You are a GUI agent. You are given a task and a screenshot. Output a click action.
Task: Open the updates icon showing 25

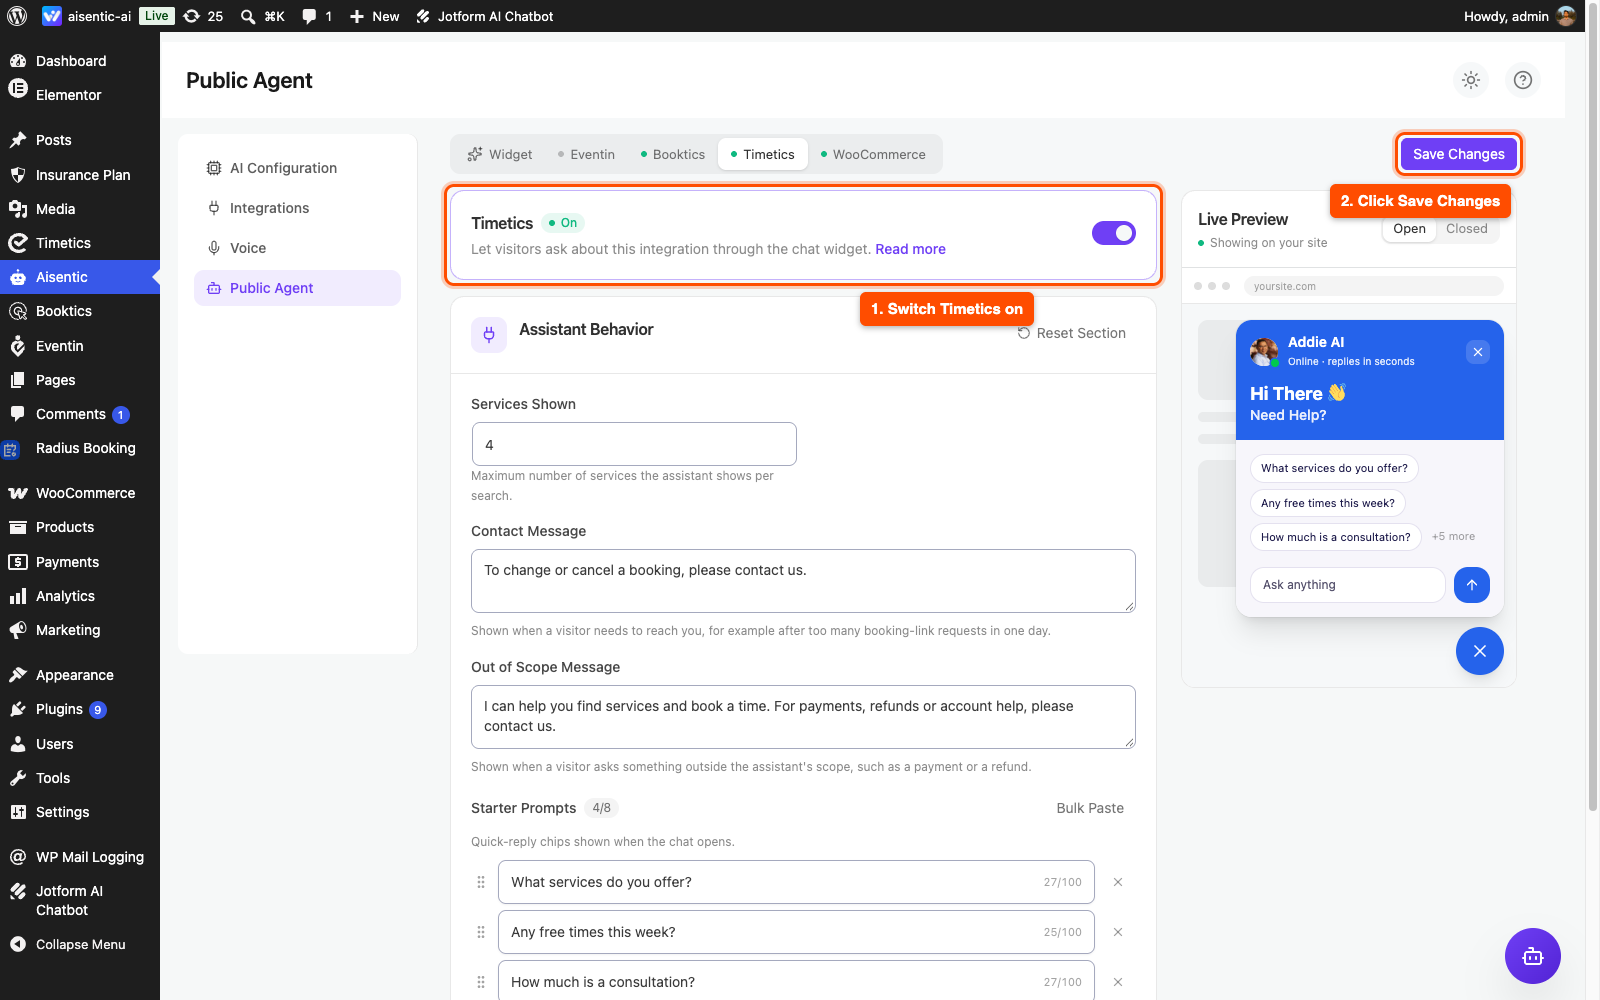click(203, 16)
